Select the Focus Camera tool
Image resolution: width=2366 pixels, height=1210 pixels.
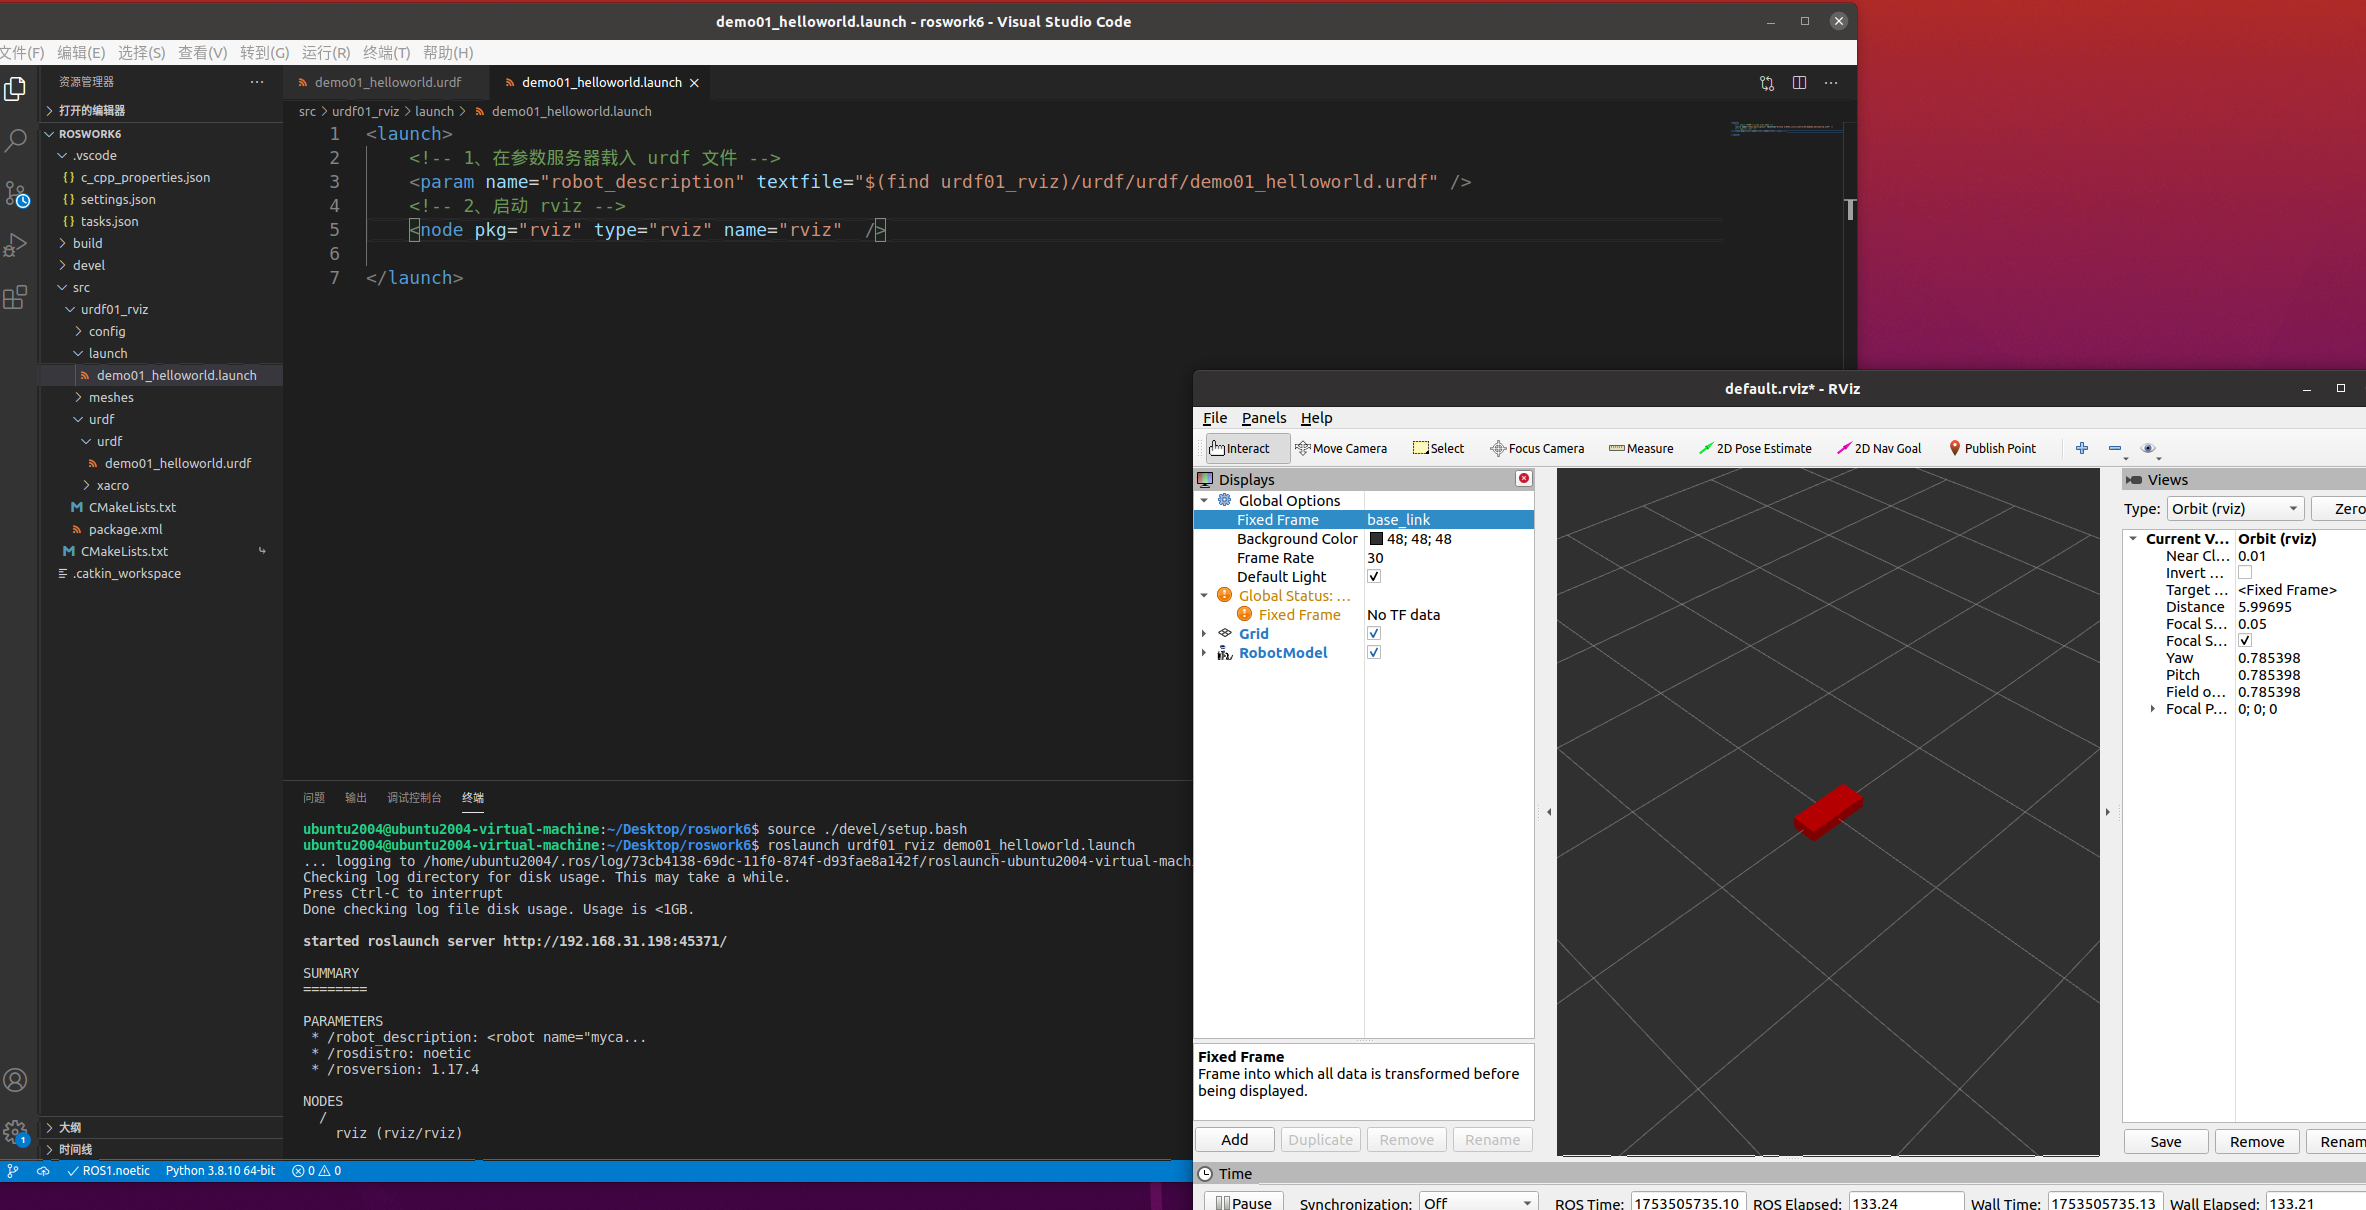coord(1537,448)
